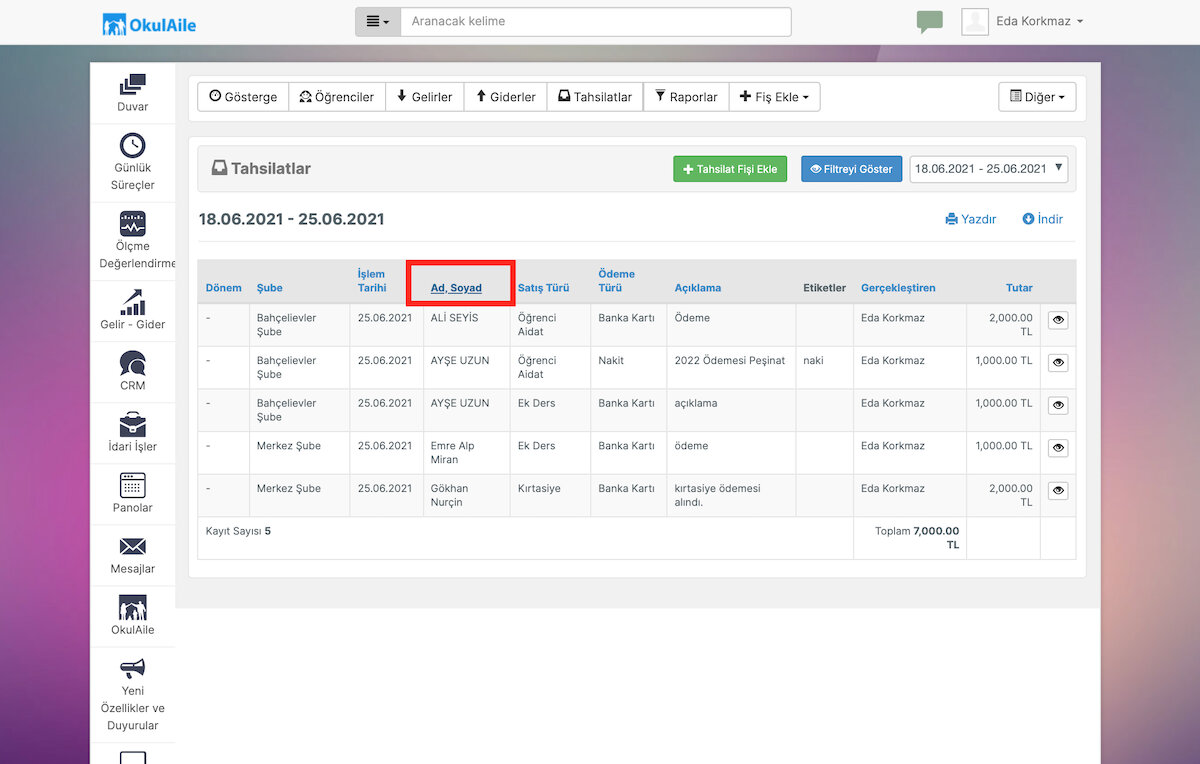
Task: Switch to Öğrenciler tab
Action: (337, 97)
